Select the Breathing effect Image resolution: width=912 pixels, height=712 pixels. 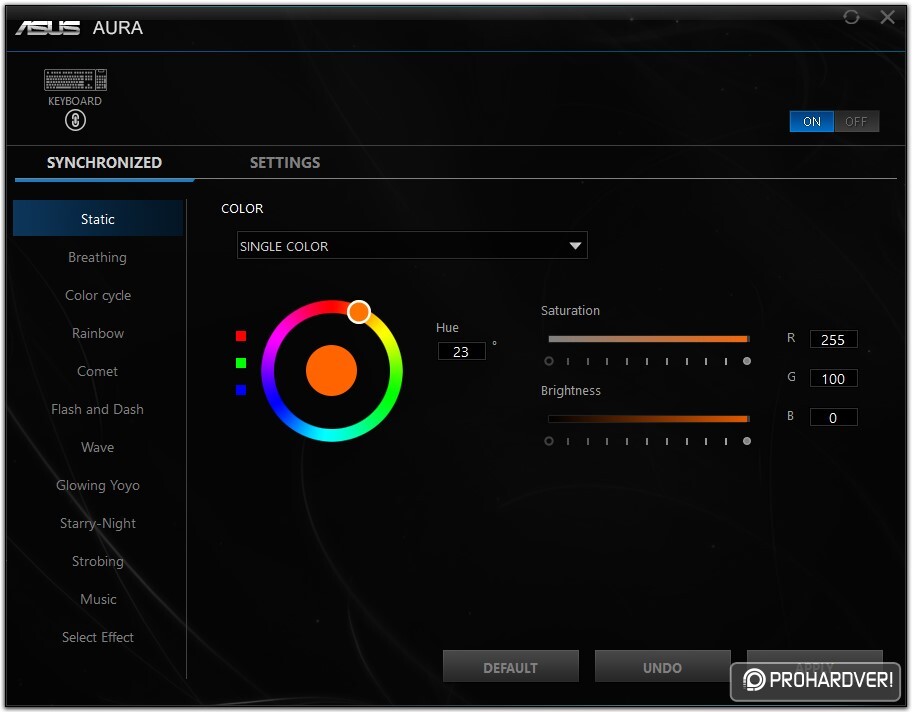pos(98,257)
